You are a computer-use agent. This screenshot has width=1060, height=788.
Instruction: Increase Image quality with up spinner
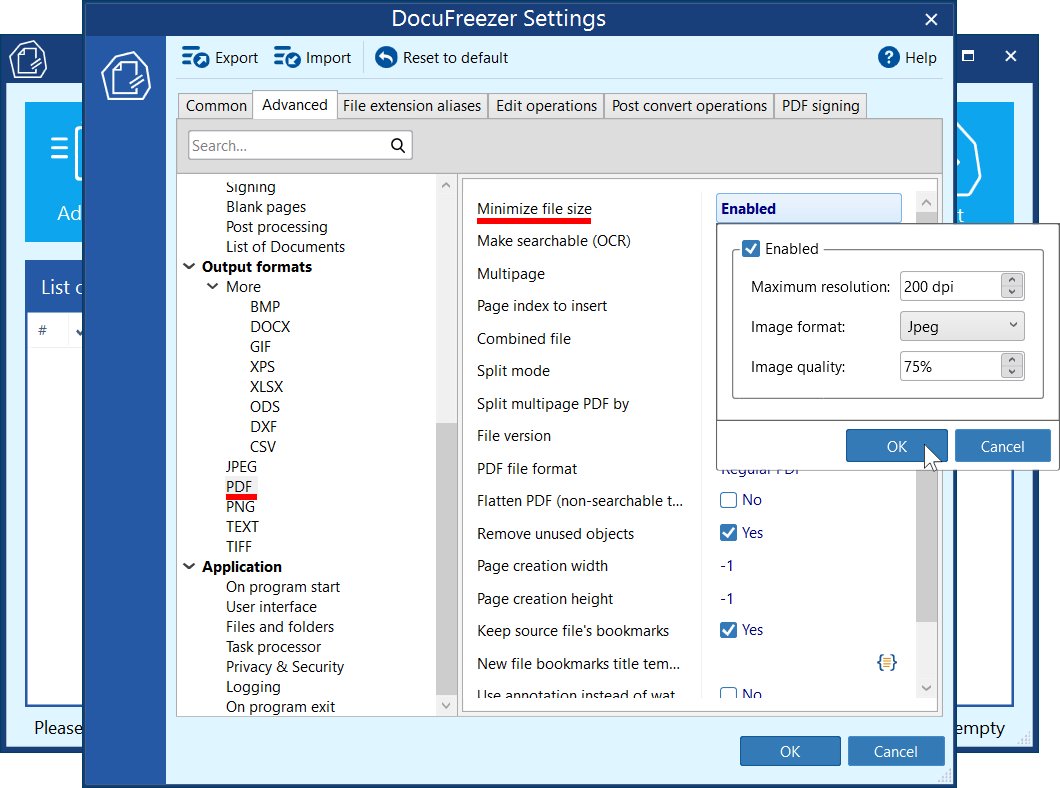point(1012,360)
